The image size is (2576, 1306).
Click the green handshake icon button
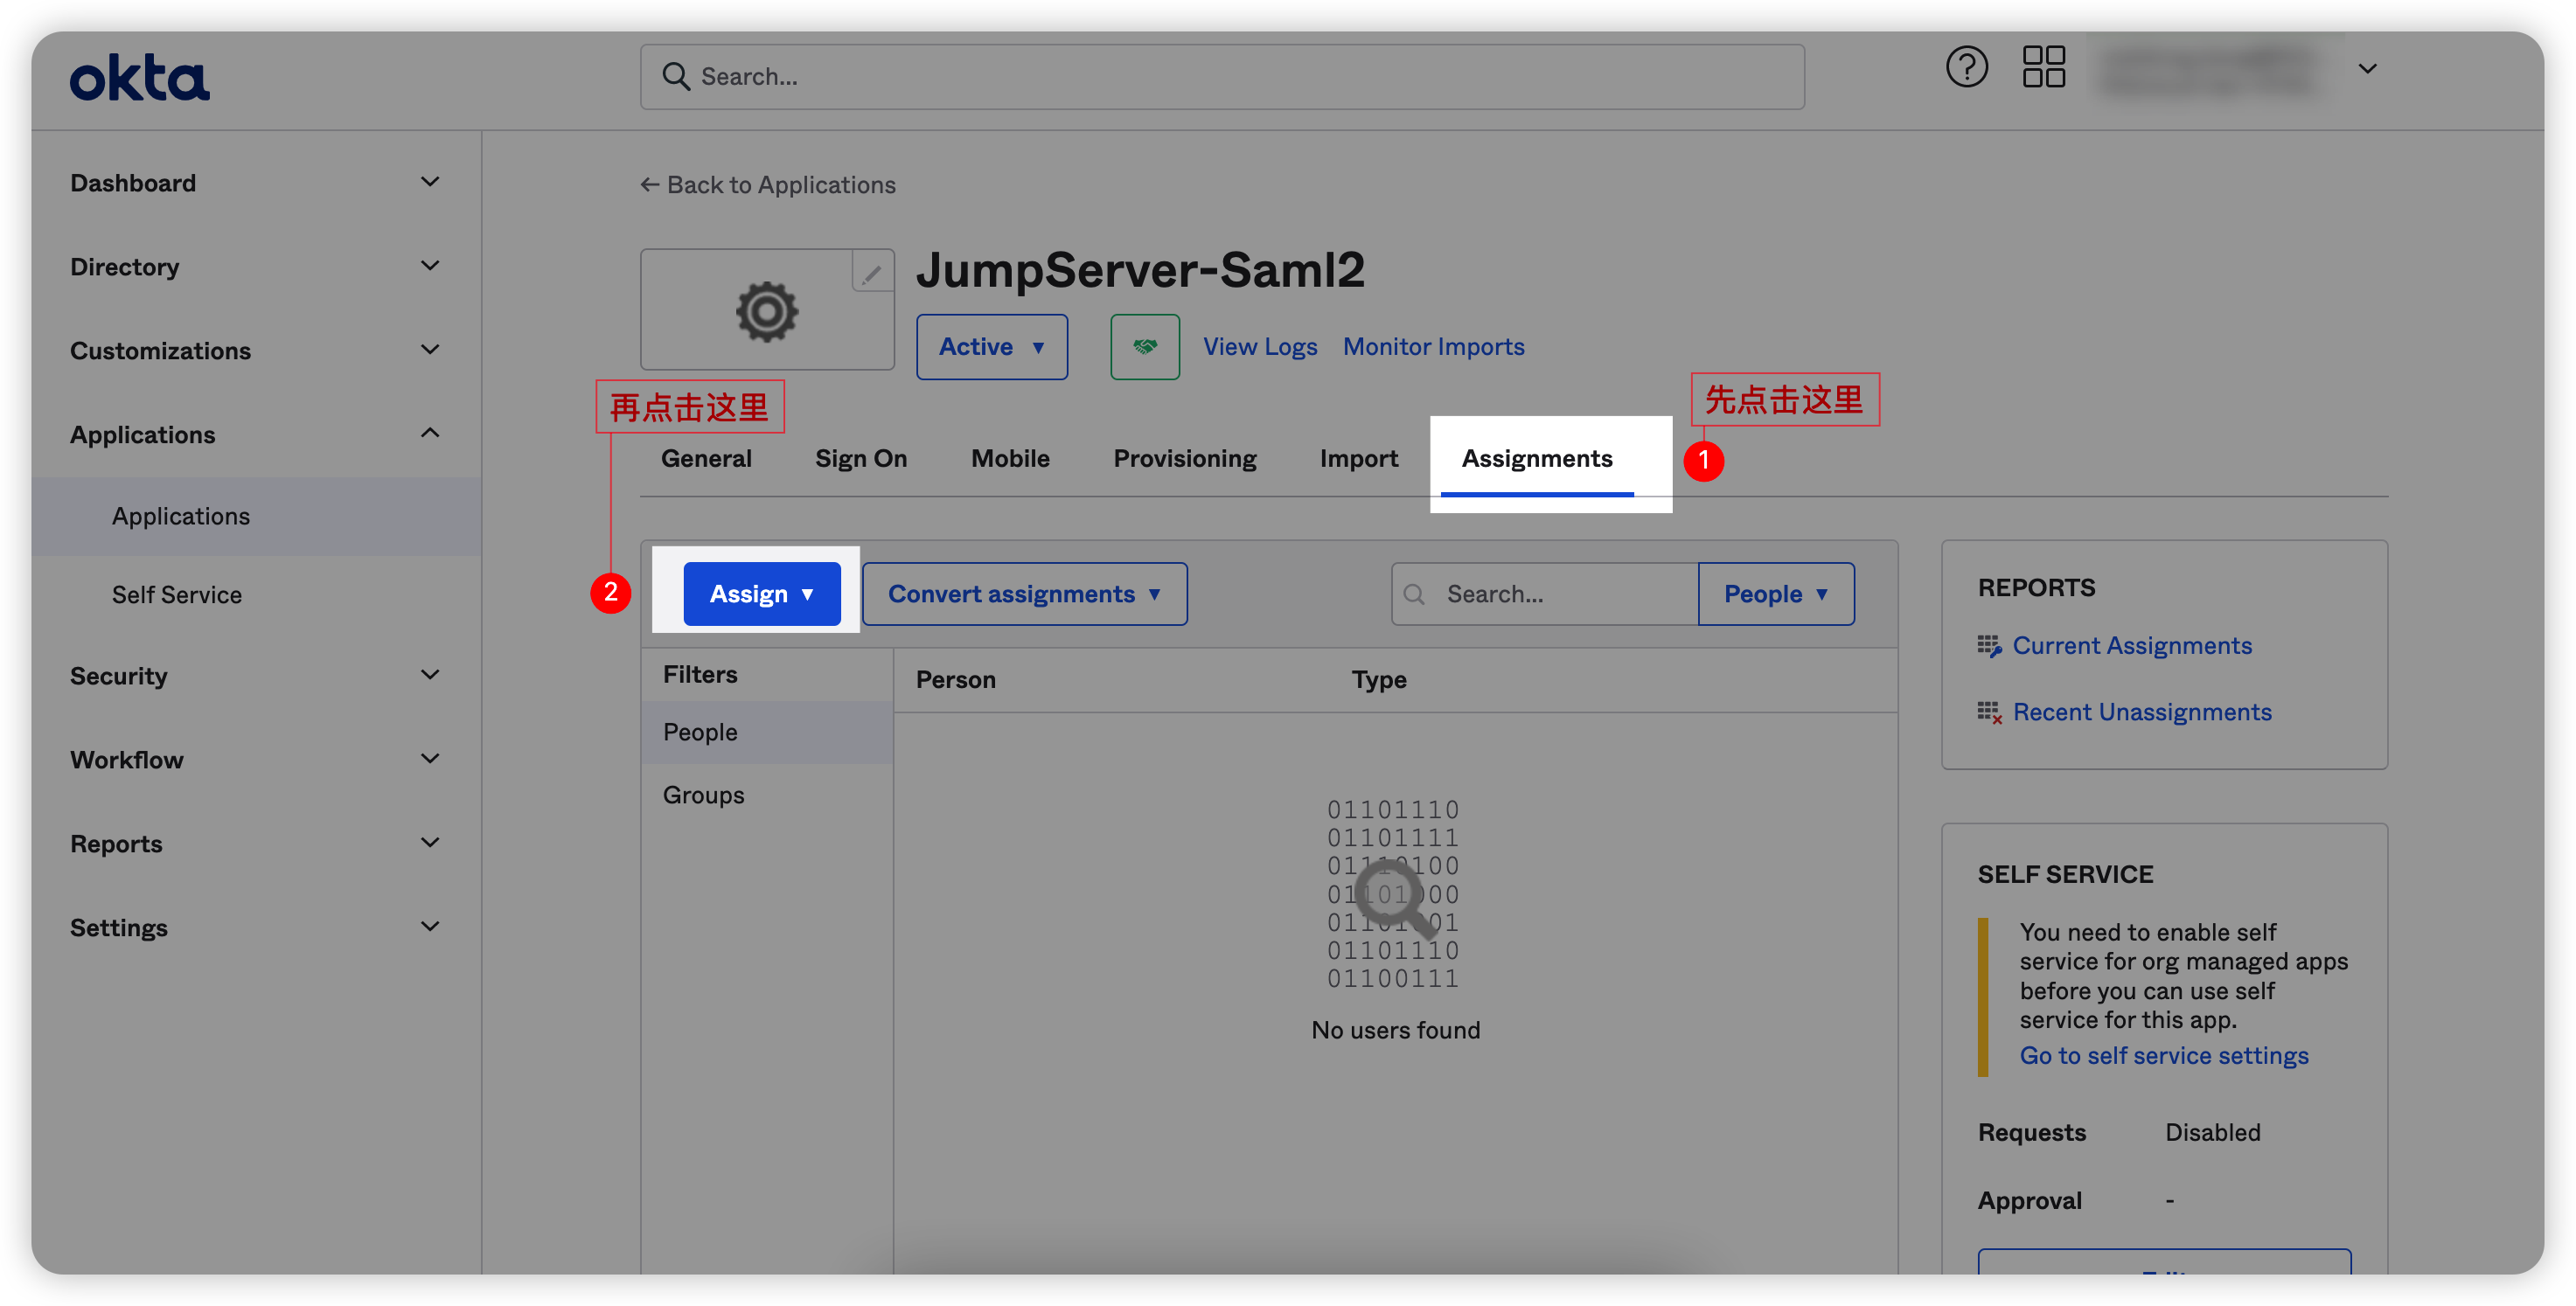coord(1144,346)
